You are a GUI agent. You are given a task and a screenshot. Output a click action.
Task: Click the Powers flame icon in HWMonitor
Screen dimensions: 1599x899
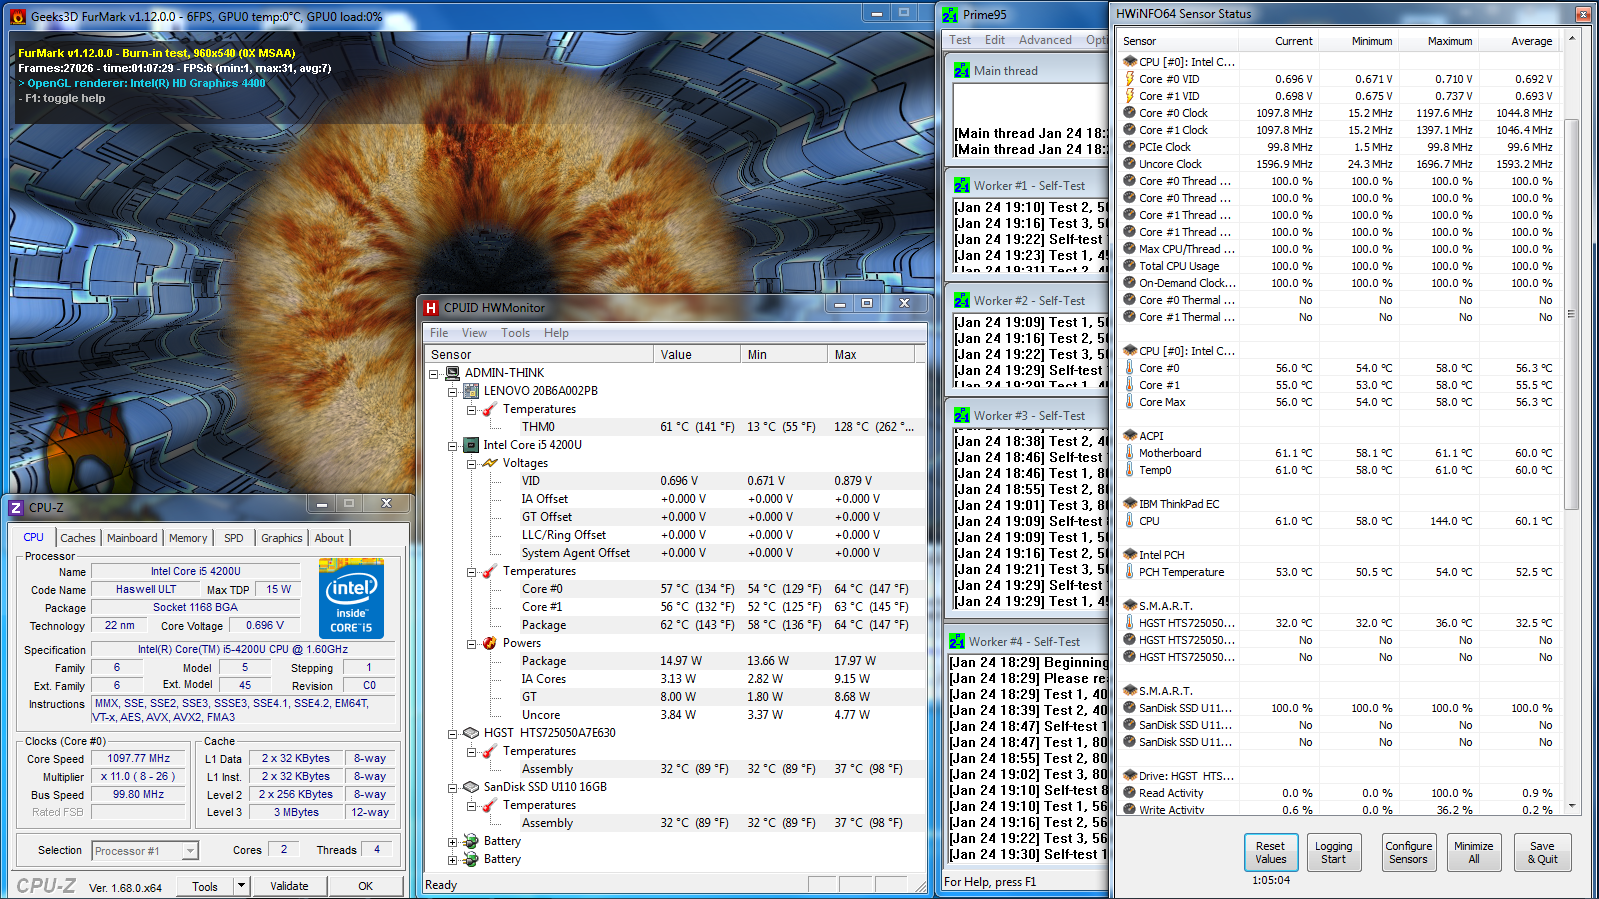coord(489,643)
